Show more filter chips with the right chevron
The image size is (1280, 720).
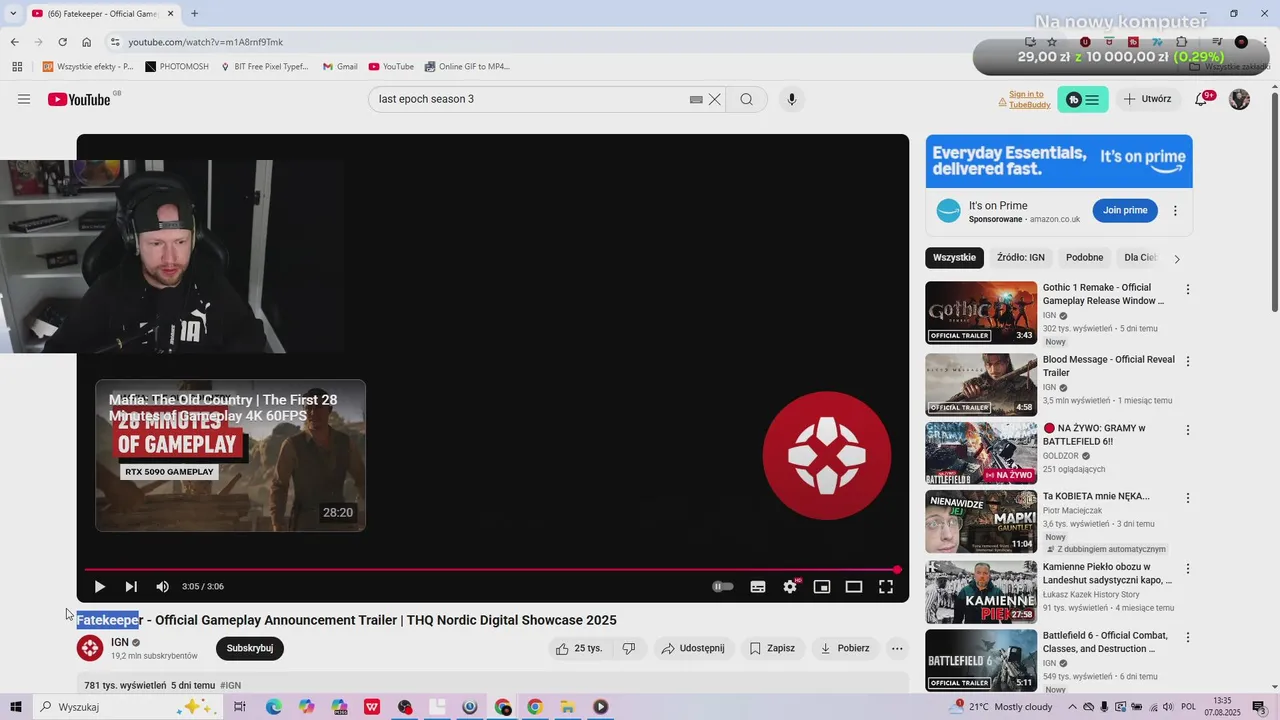pyautogui.click(x=1177, y=259)
